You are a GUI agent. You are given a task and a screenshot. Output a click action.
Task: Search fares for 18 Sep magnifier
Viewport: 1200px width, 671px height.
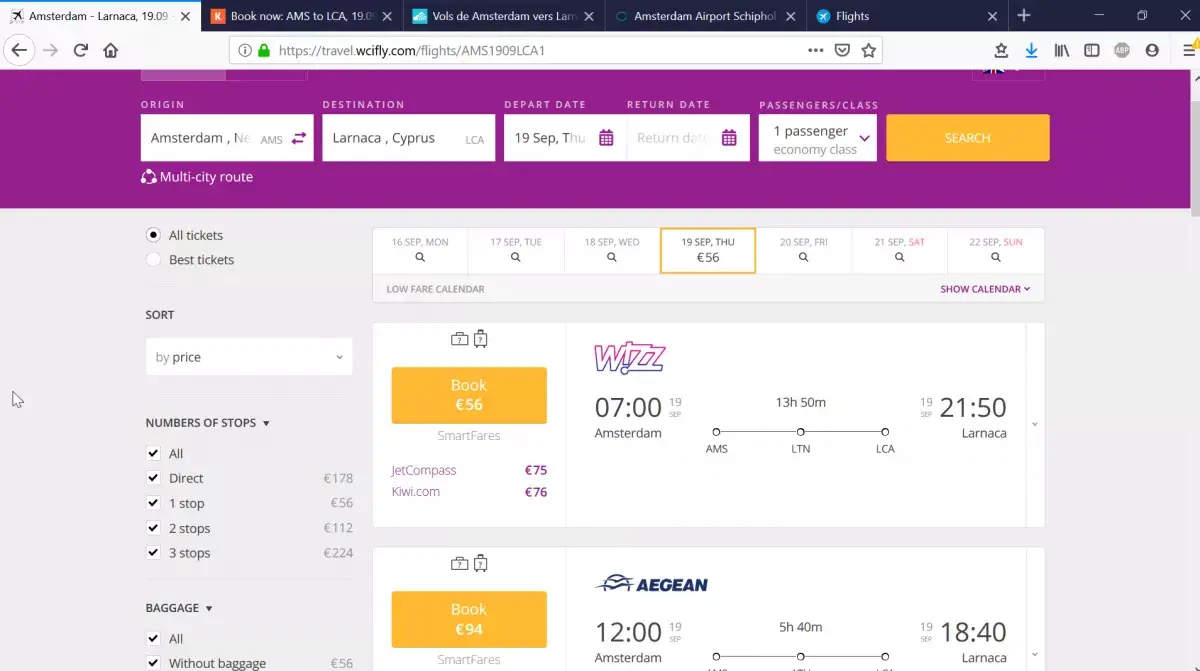(x=612, y=257)
